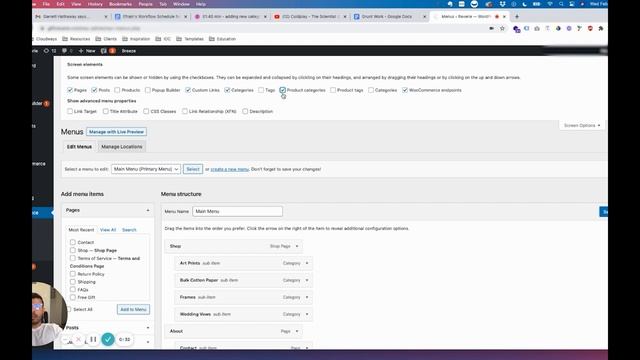The width and height of the screenshot is (640, 360).
Task: Click the Spotlight search icon in menu bar
Action: 561,4
